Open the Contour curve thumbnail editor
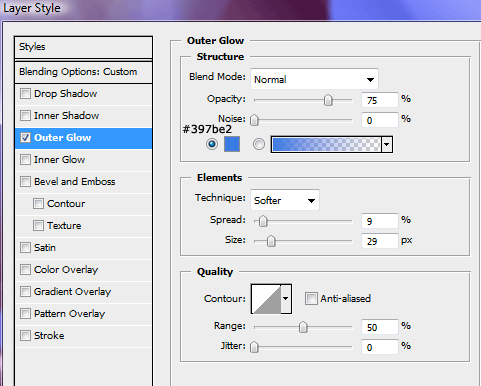Viewport: 481px width, 386px height. (x=266, y=299)
